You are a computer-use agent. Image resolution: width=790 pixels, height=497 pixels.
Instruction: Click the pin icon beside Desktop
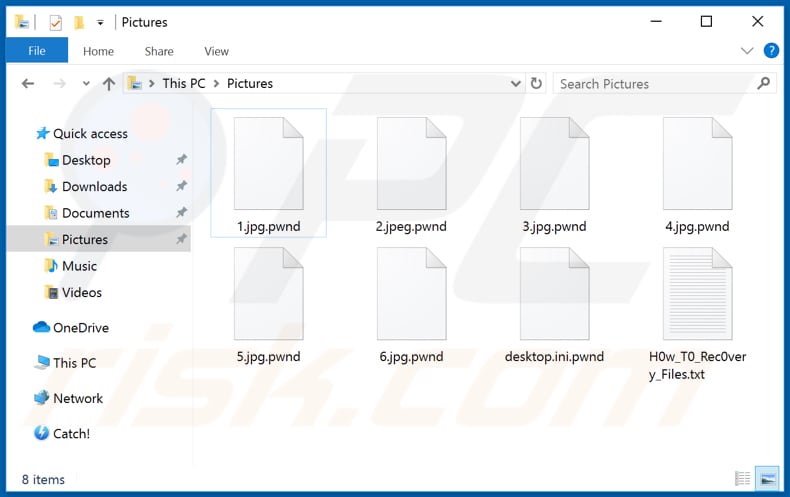181,160
